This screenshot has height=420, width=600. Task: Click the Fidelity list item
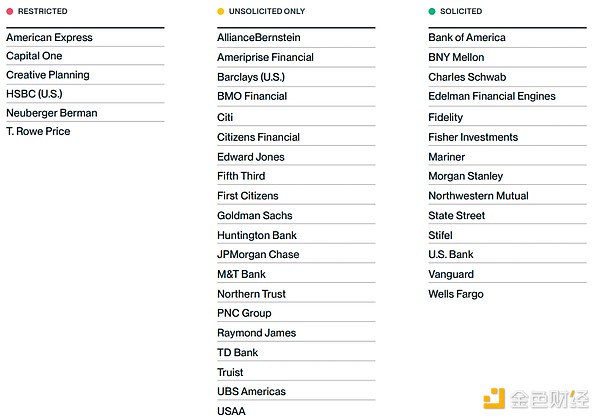tap(446, 117)
